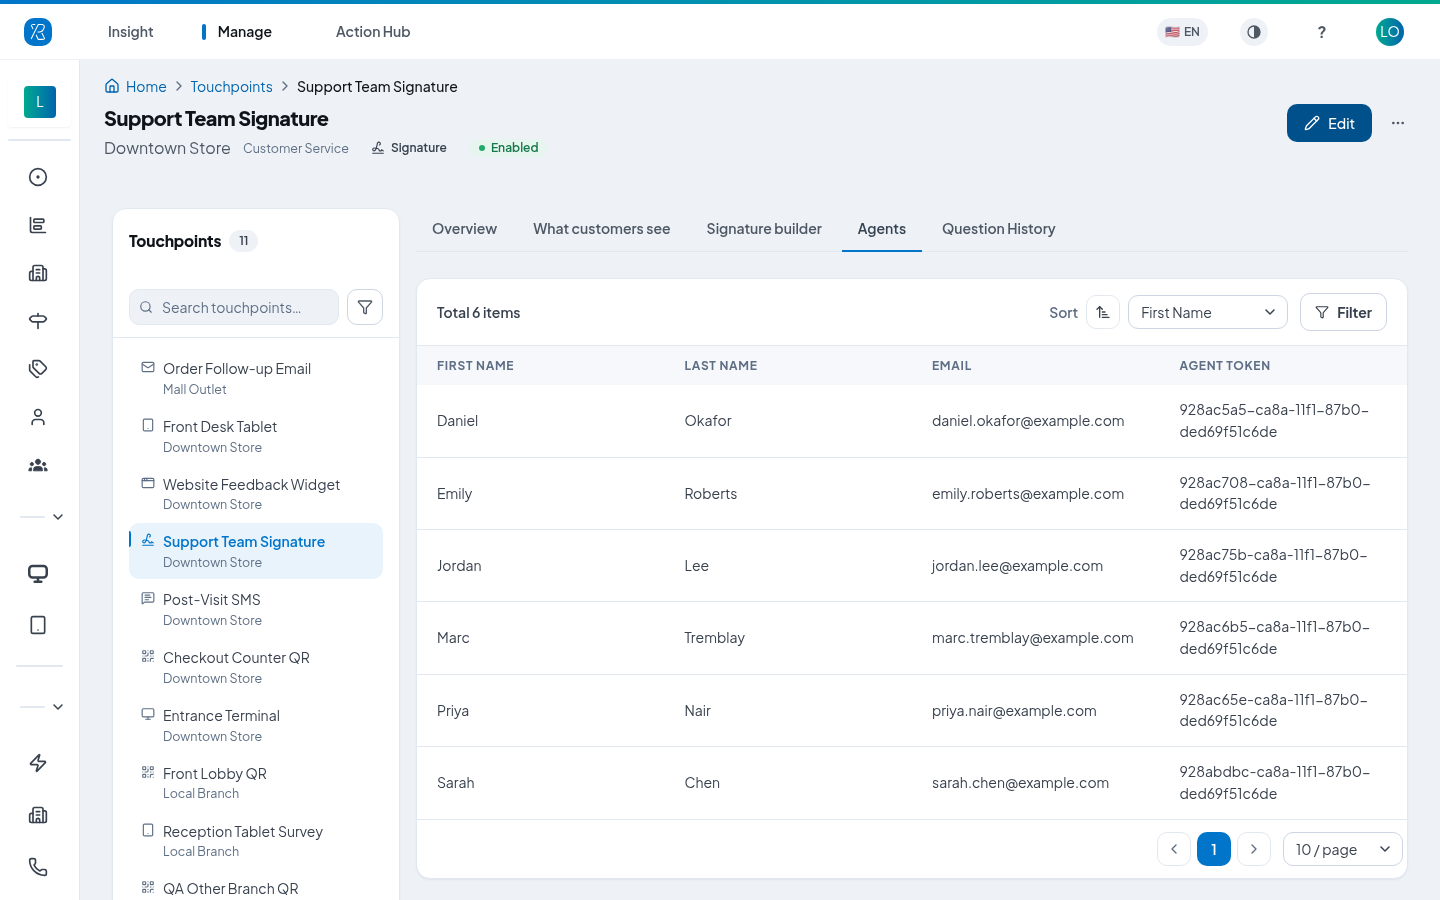Click the email daniel.okafor@example.com

[1028, 421]
